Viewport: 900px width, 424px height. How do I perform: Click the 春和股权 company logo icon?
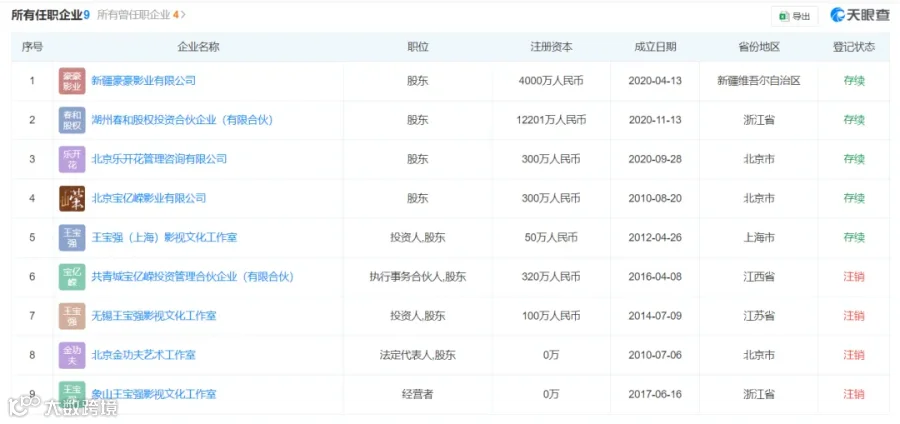72,120
